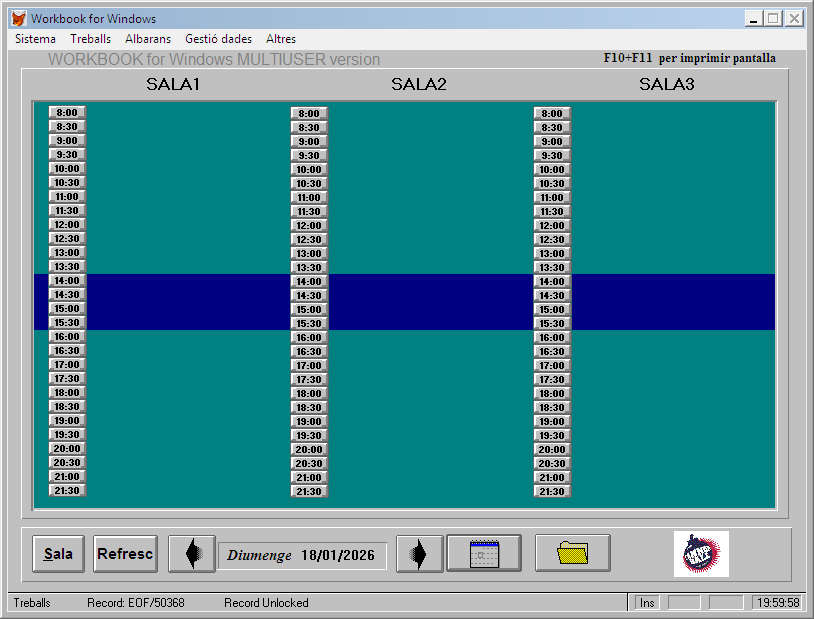This screenshot has height=619, width=814.
Task: Open the Sistema menu
Action: click(36, 39)
